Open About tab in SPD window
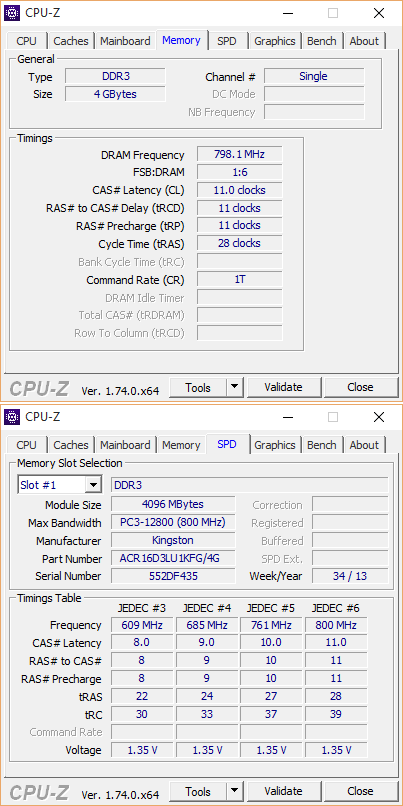The image size is (403, 806). [364, 445]
